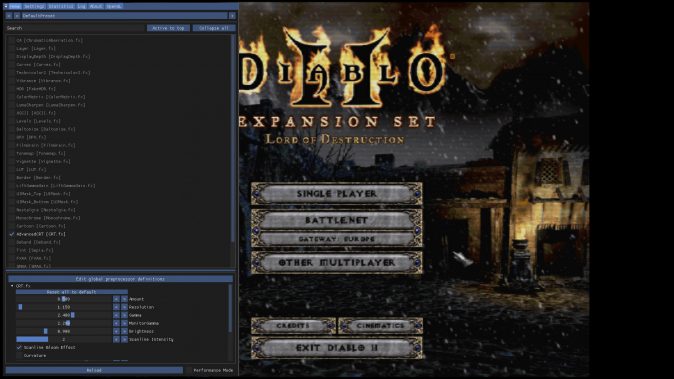
Task: Disable the AdvancedCRT effect checkbox
Action: [x=12, y=234]
